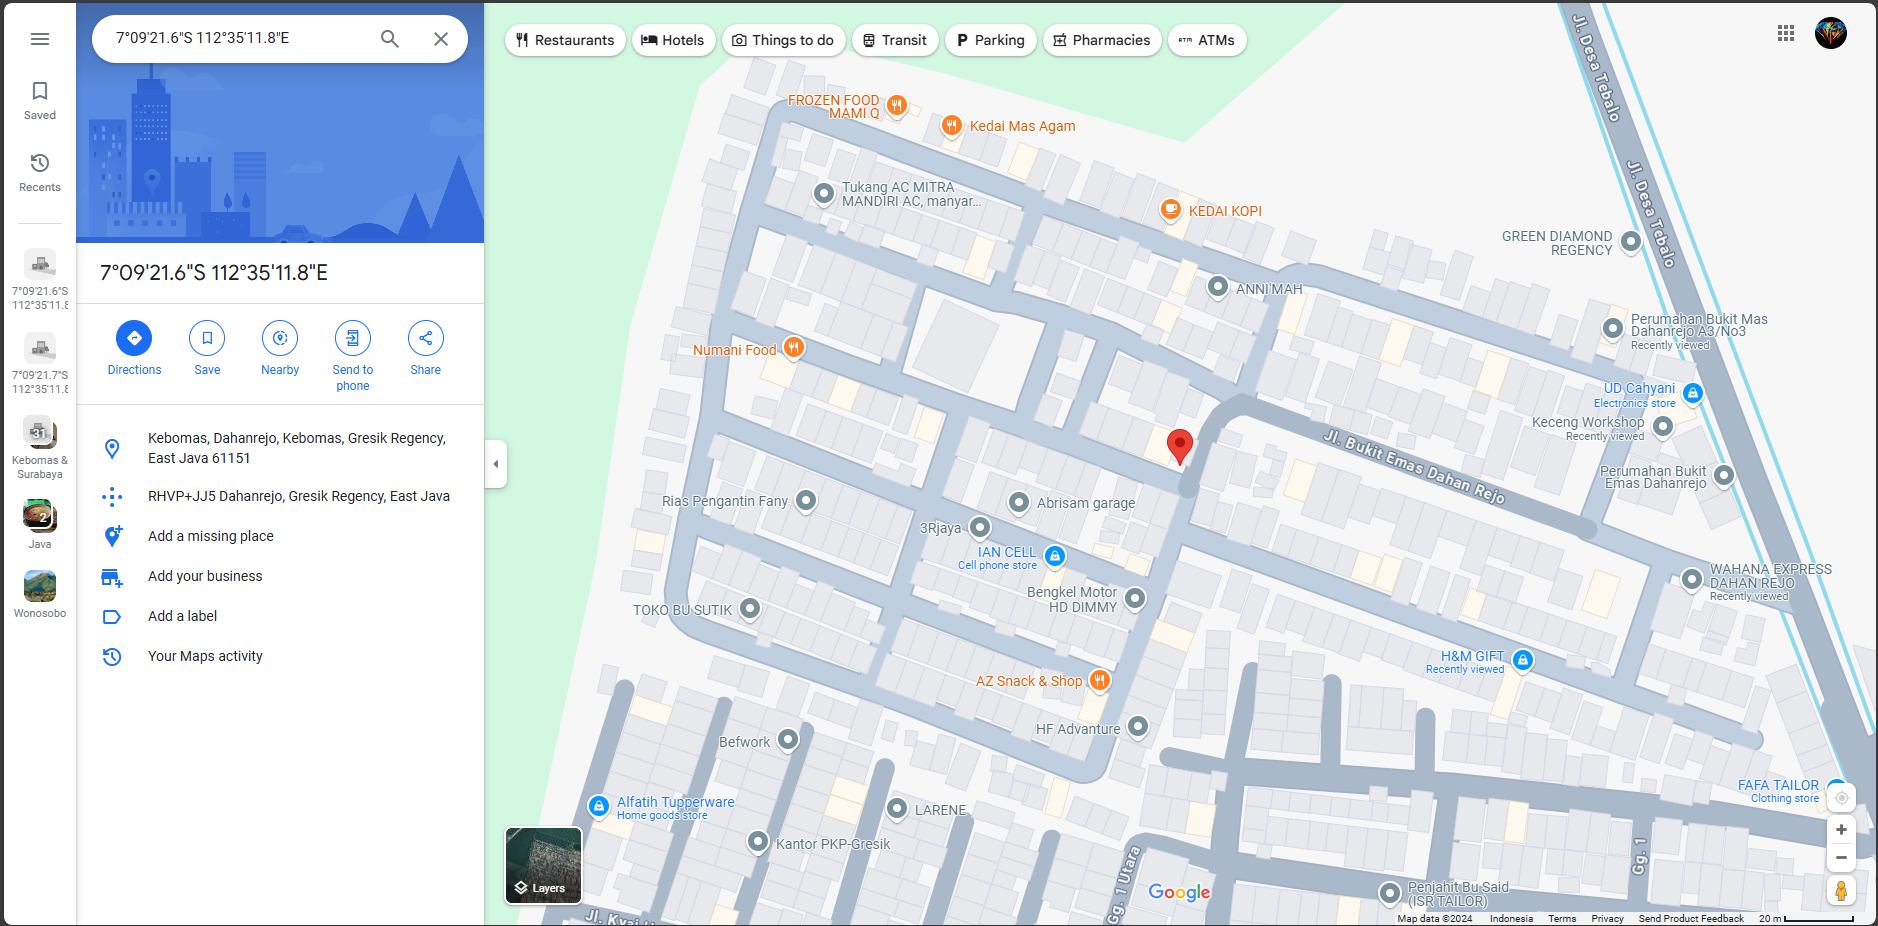
Task: Click Send to phone icon
Action: click(353, 339)
